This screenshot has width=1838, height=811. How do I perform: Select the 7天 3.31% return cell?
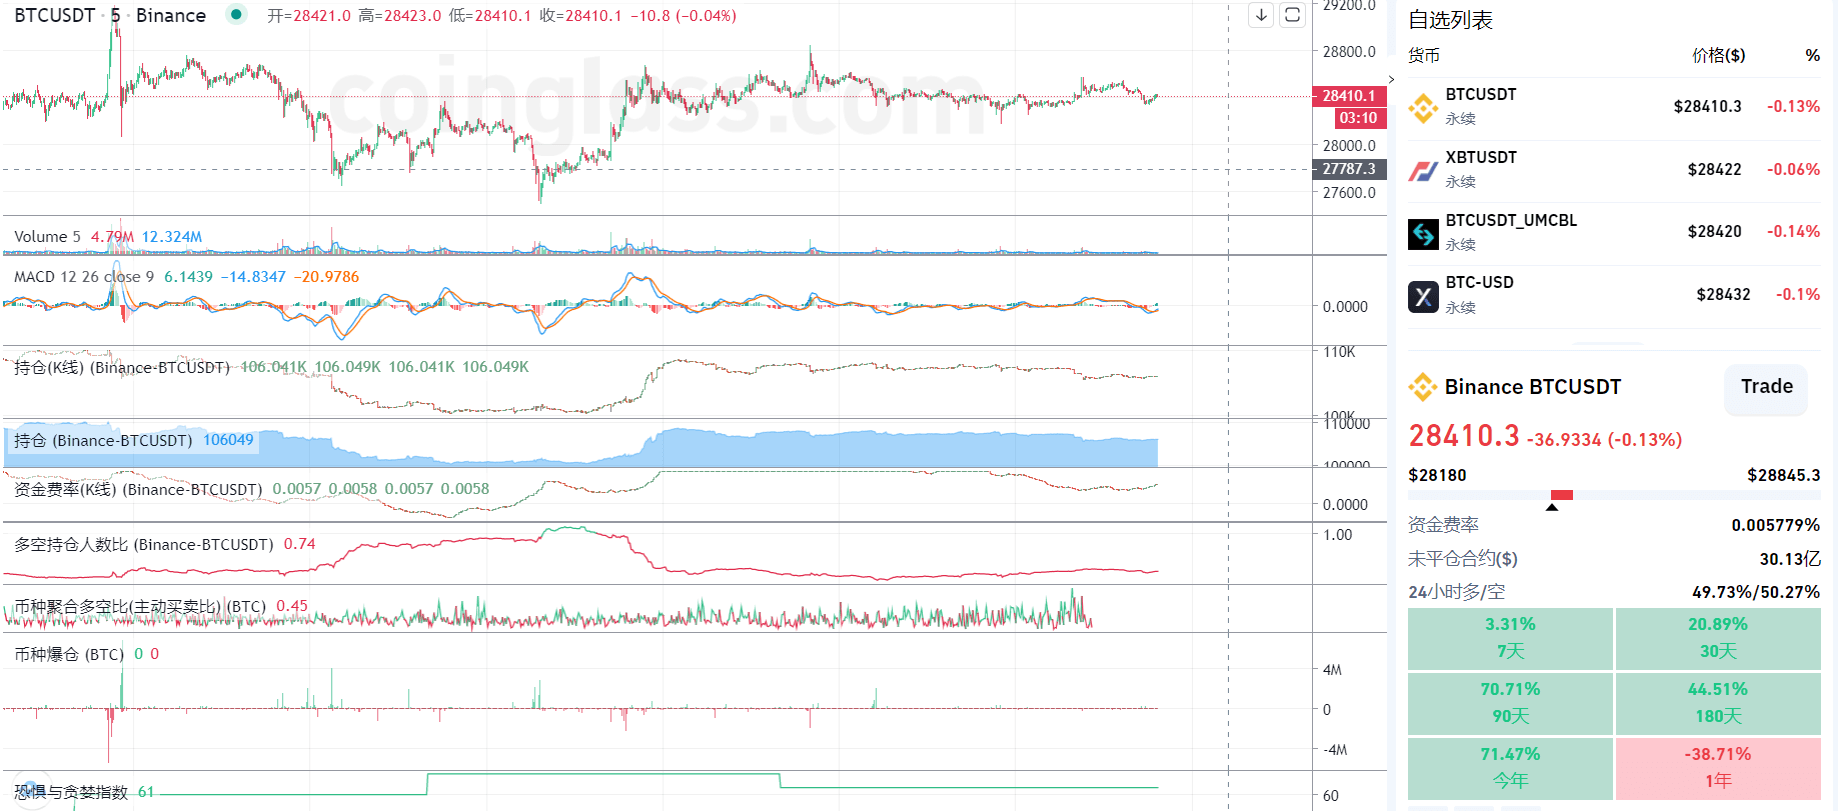click(x=1510, y=638)
